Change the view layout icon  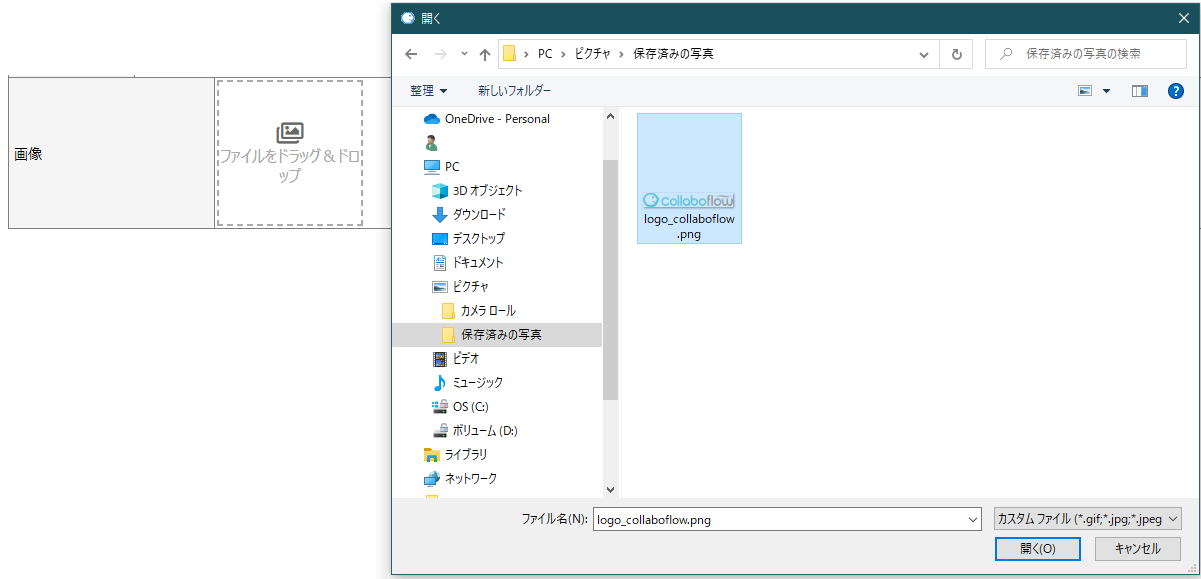(x=1085, y=91)
